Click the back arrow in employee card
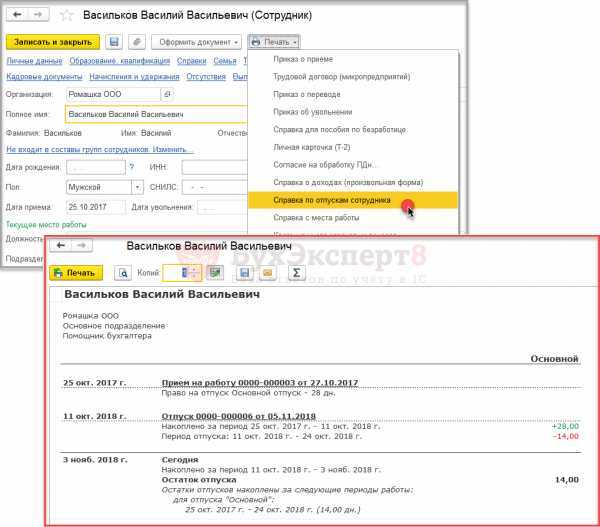 click(17, 15)
